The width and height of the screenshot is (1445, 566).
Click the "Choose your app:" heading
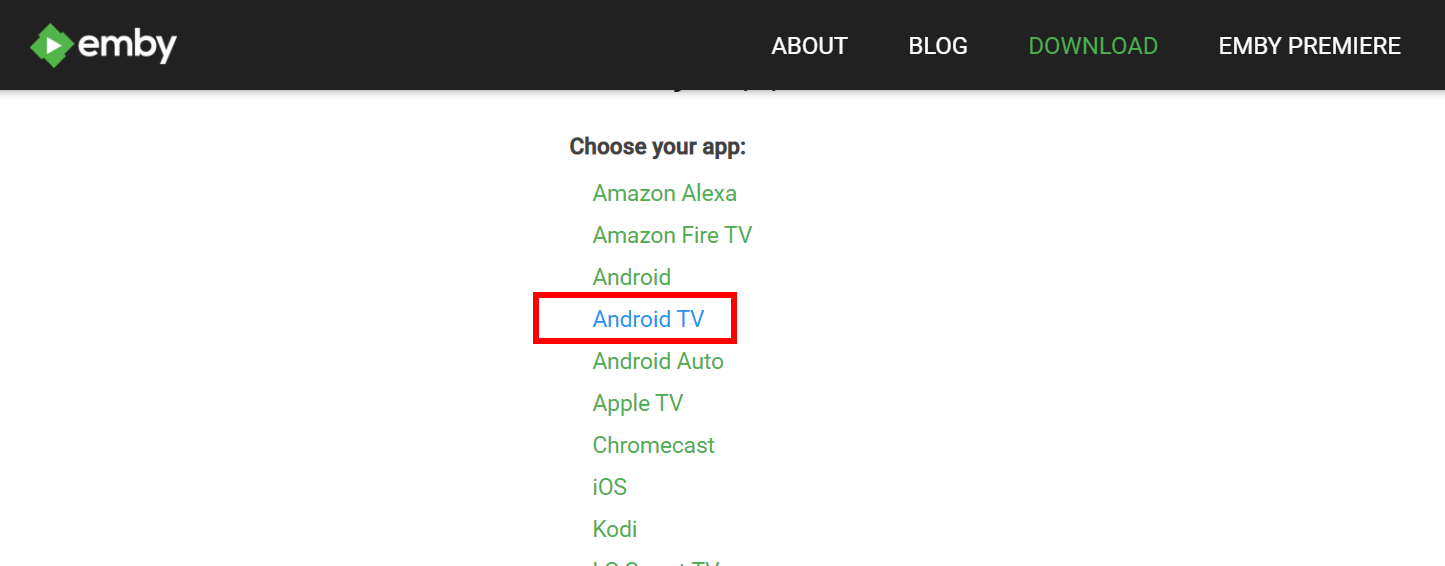click(x=657, y=147)
